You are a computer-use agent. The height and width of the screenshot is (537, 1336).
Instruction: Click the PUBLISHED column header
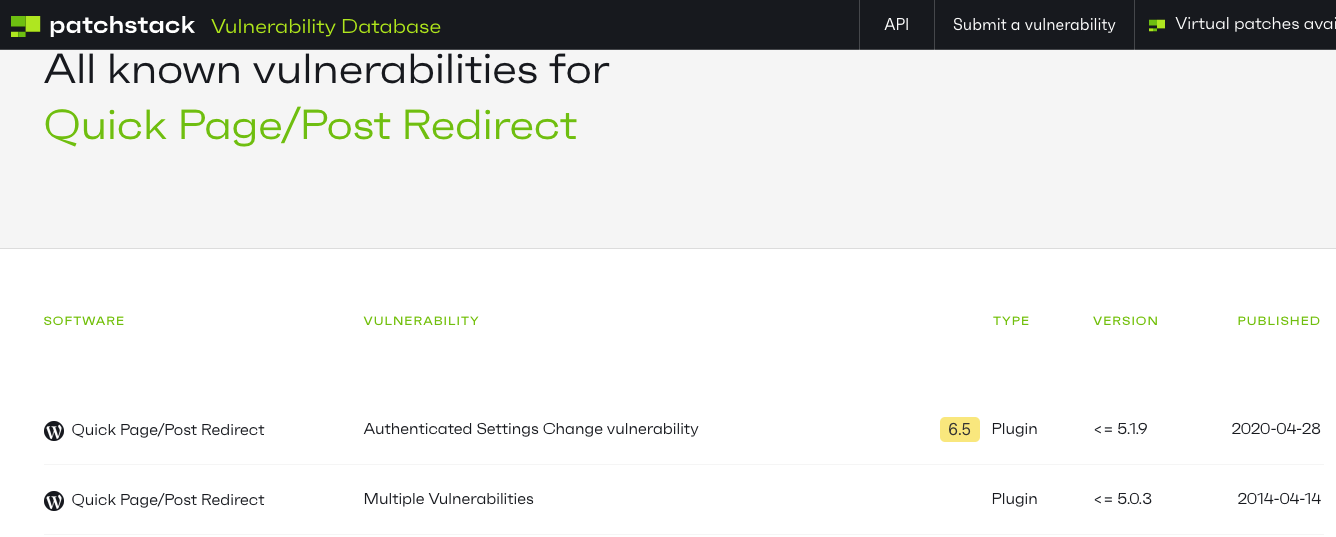1279,321
